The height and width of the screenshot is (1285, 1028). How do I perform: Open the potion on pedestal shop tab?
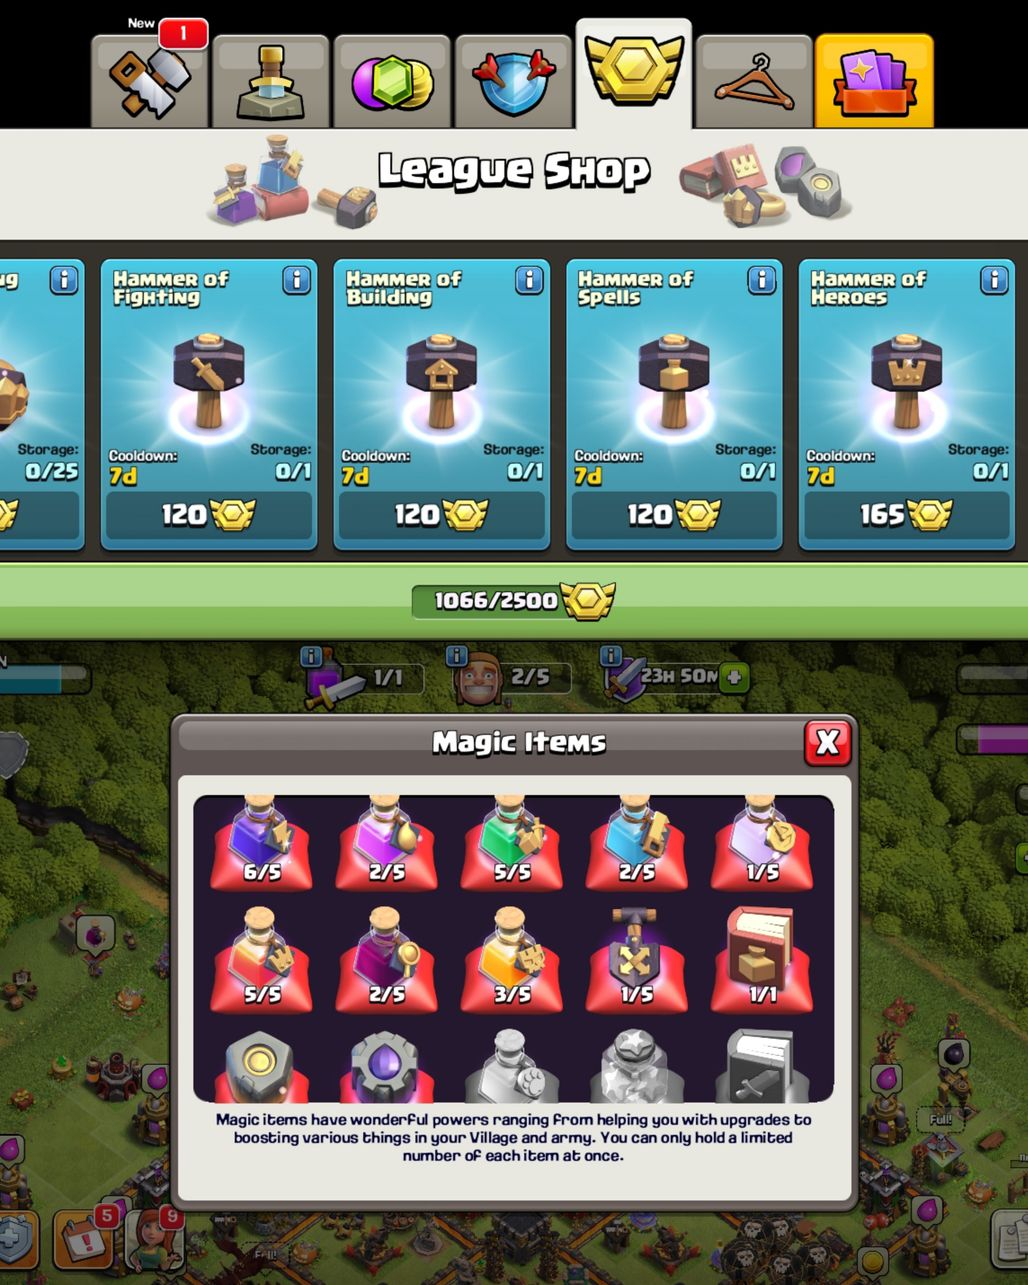coord(271,82)
